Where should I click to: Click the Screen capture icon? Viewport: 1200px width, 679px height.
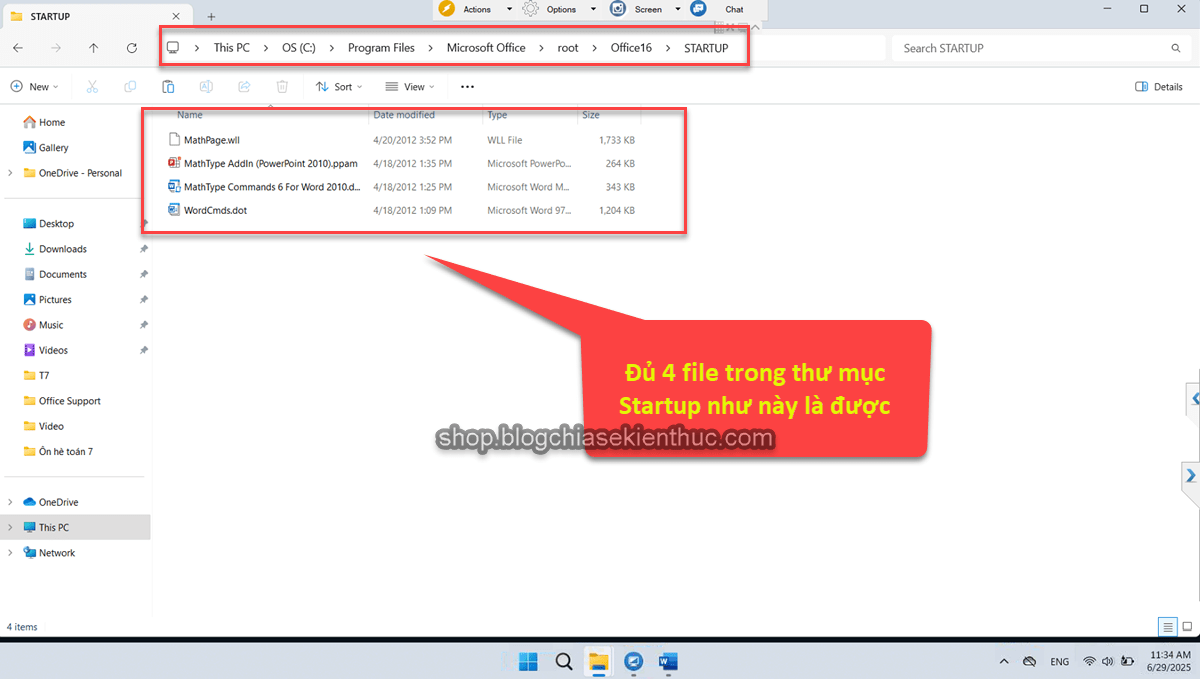618,9
